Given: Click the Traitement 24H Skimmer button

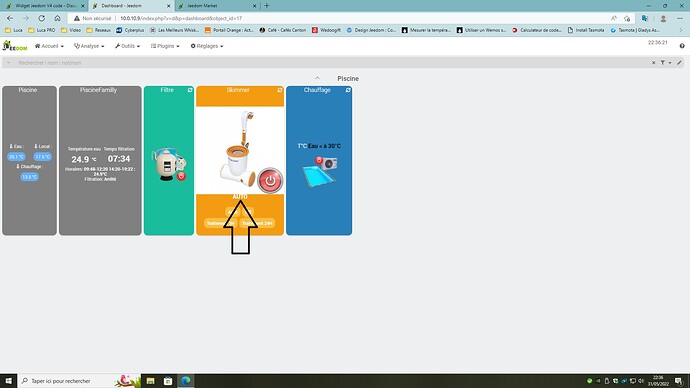Looking at the screenshot, I should click(x=257, y=223).
